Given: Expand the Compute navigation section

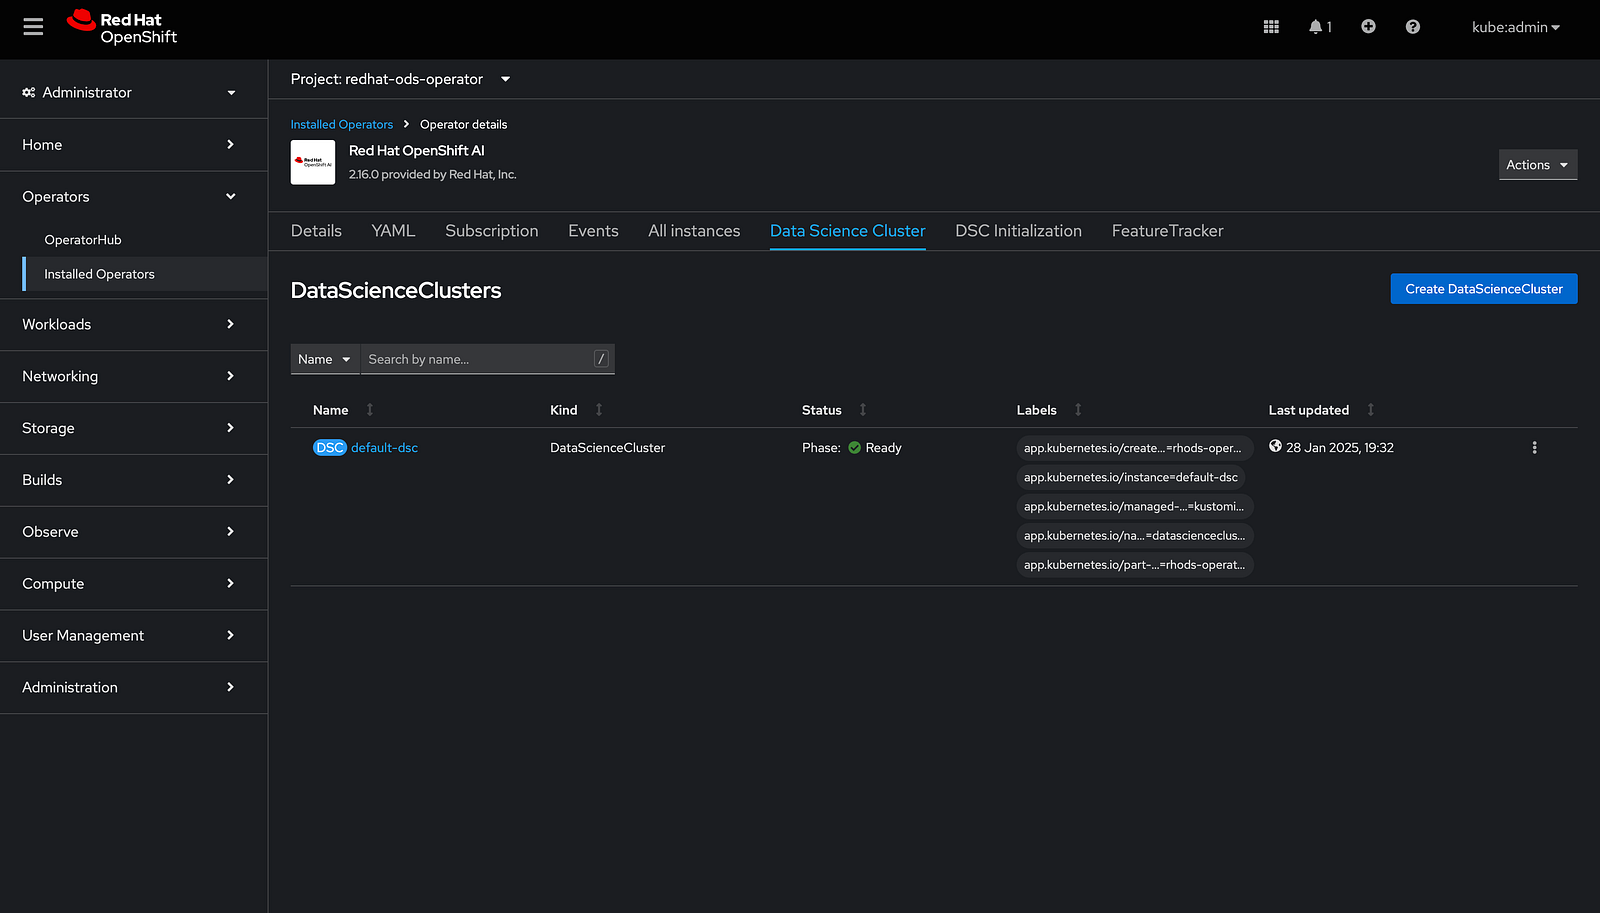Looking at the screenshot, I should click(x=134, y=584).
